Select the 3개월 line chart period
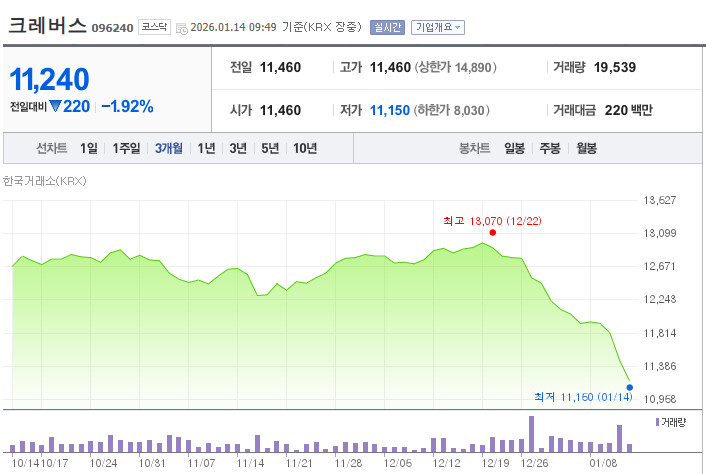This screenshot has height=474, width=706. [169, 148]
